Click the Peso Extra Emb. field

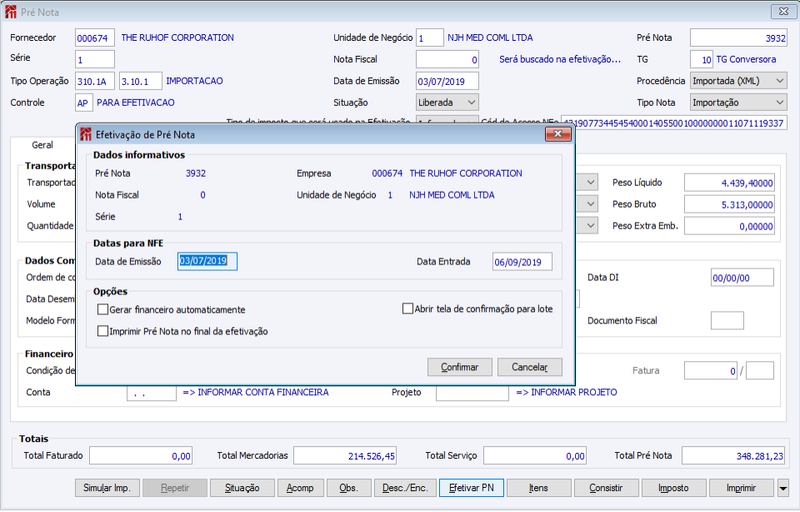tap(730, 226)
